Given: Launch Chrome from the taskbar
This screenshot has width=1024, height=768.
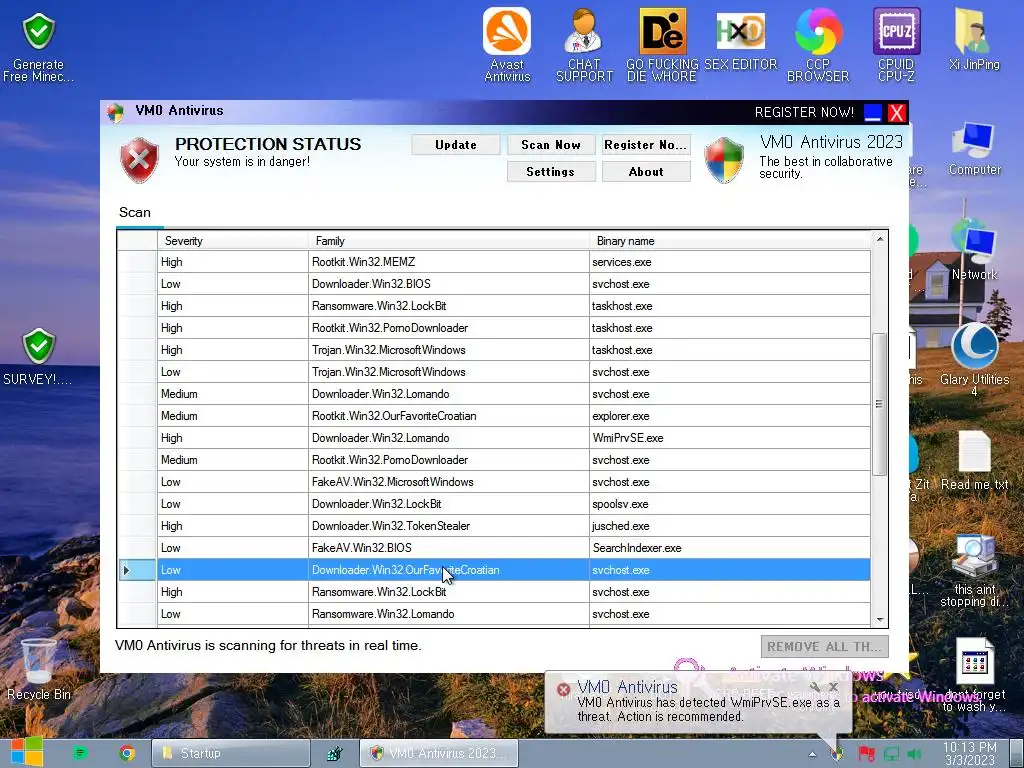Looking at the screenshot, I should (127, 753).
